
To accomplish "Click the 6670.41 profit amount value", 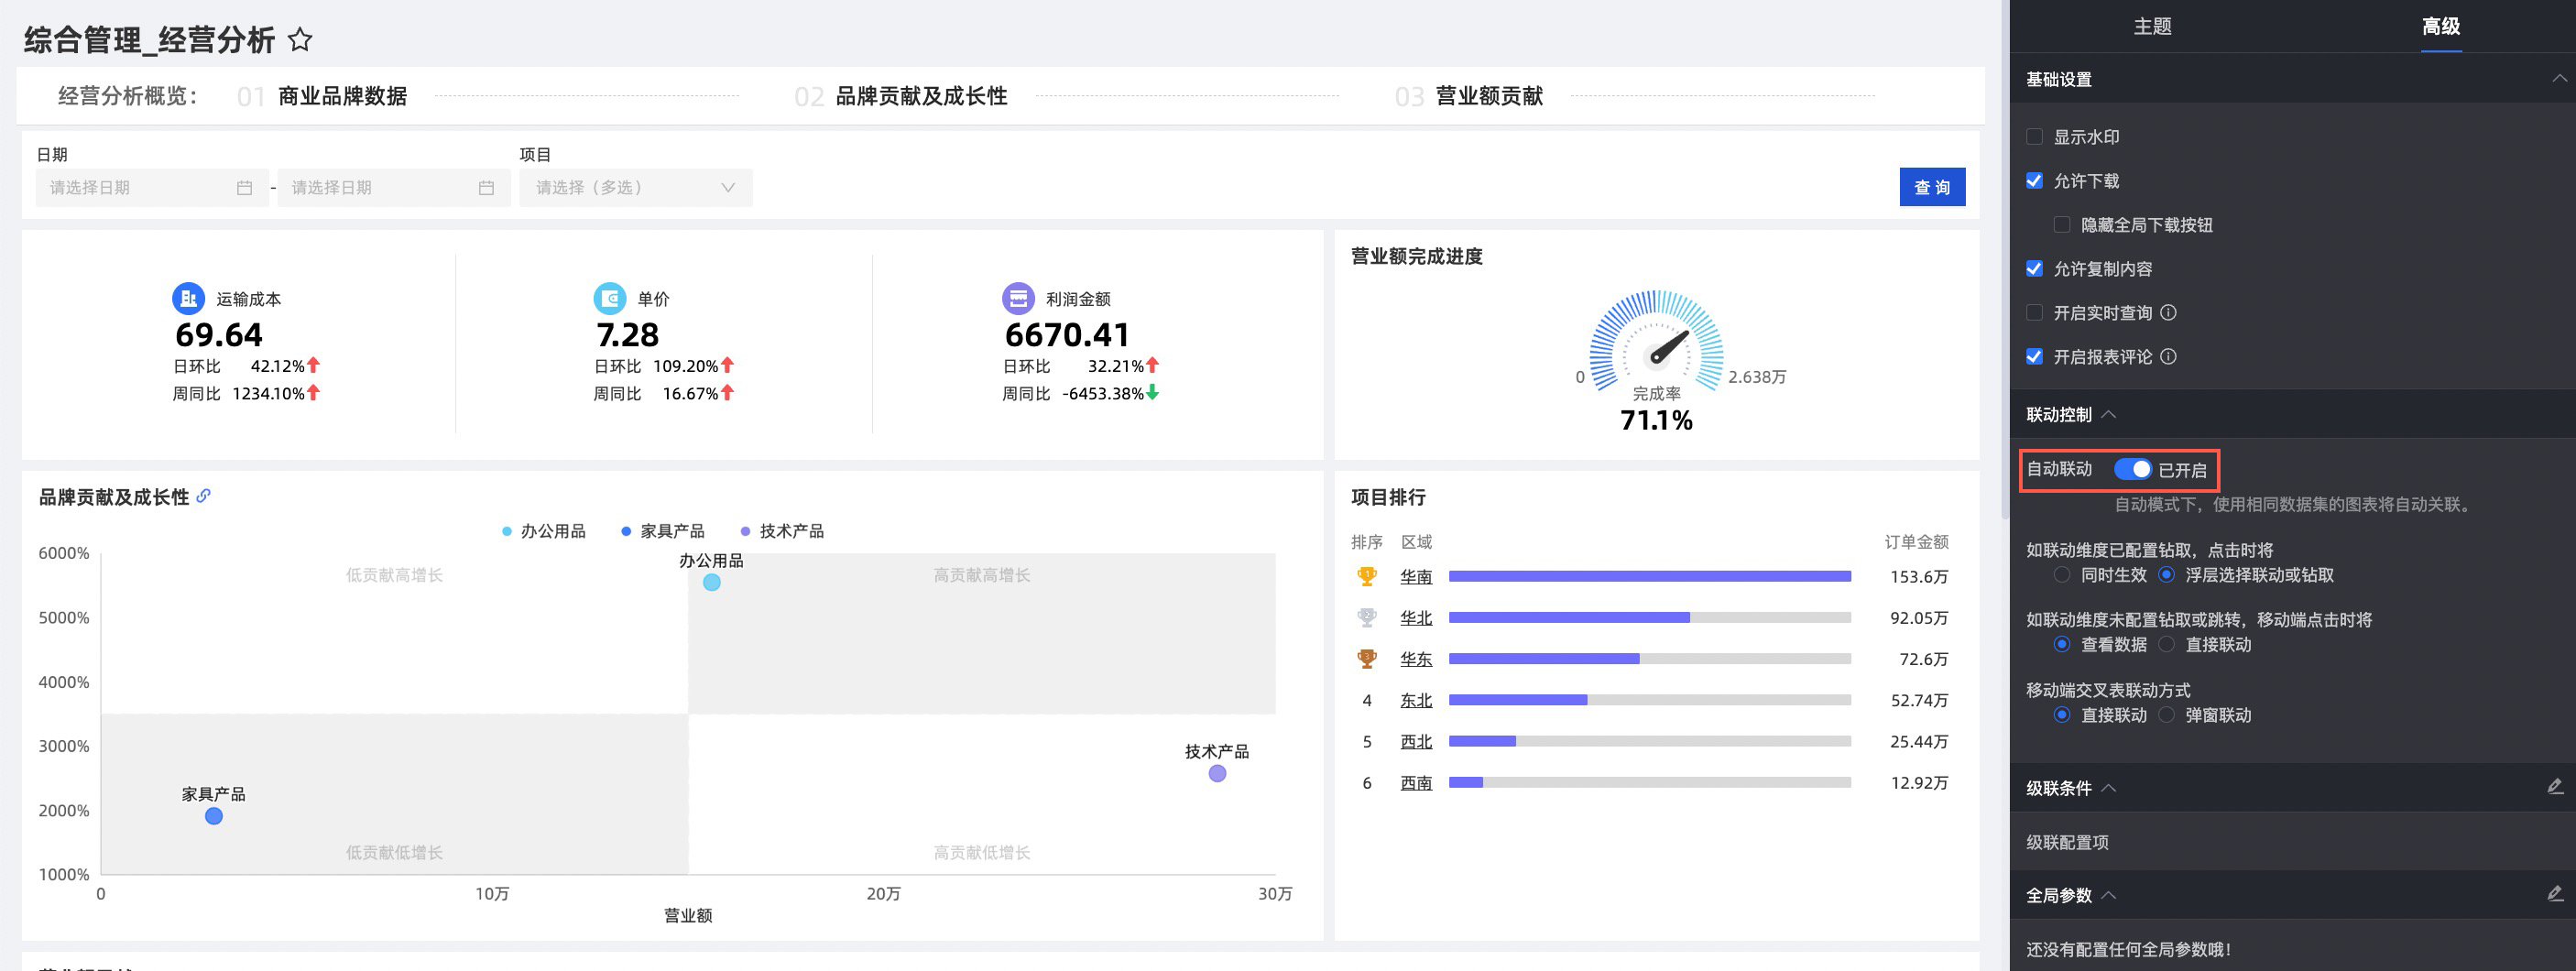I will [x=1067, y=334].
